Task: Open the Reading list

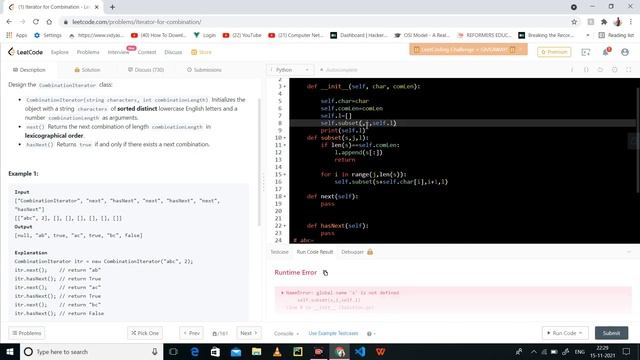Action: coord(616,35)
